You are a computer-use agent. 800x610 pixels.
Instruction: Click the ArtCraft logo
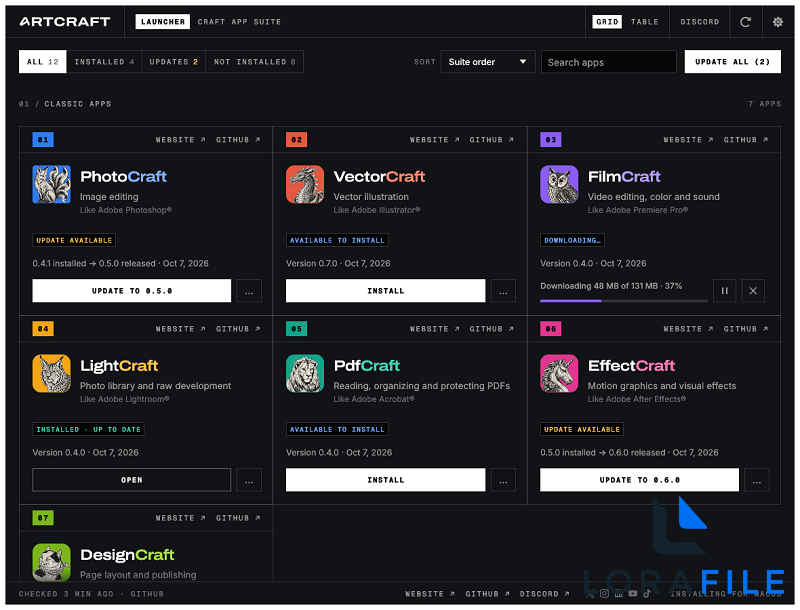65,22
